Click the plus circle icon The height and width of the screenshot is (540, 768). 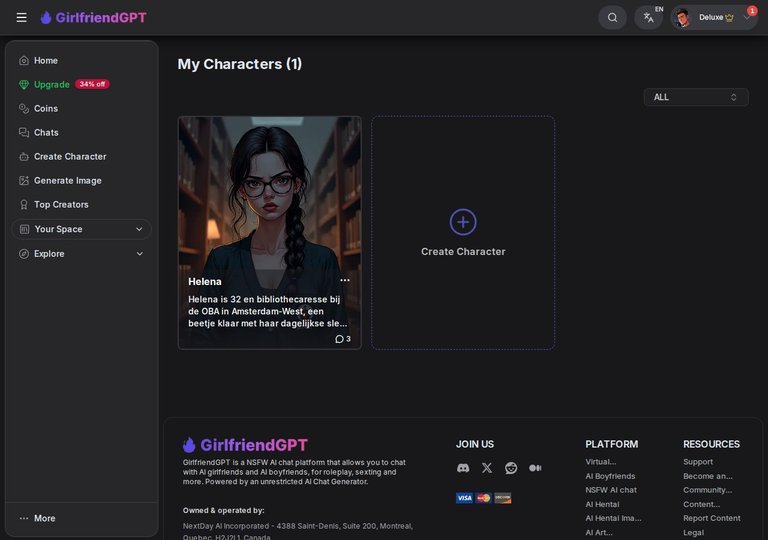[x=463, y=222]
